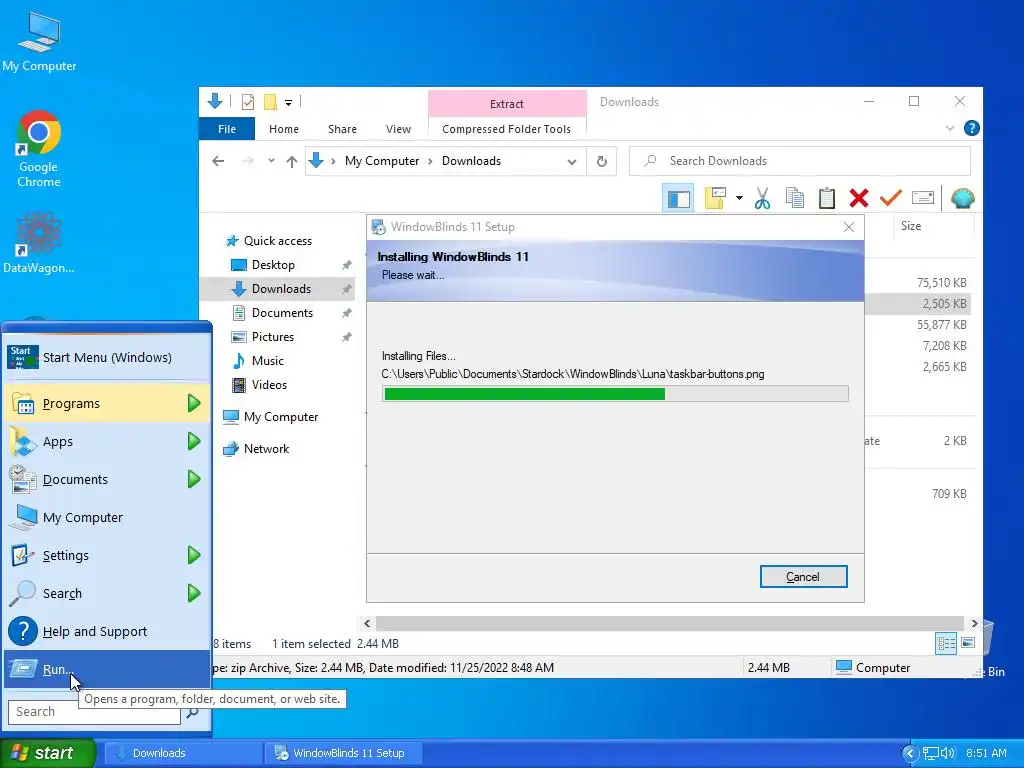Click the globe shell icon in toolbar
1024x768 pixels.
pyautogui.click(x=963, y=198)
